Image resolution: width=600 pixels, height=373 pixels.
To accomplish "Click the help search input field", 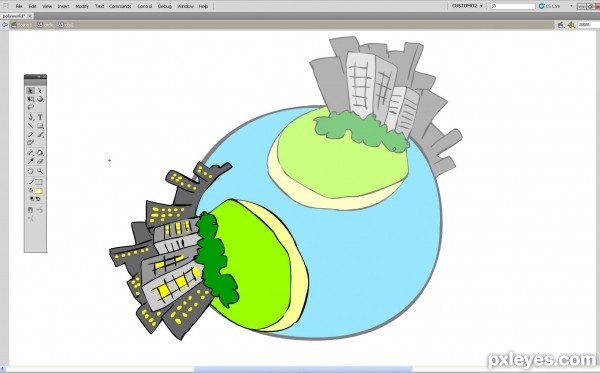I will pos(513,6).
